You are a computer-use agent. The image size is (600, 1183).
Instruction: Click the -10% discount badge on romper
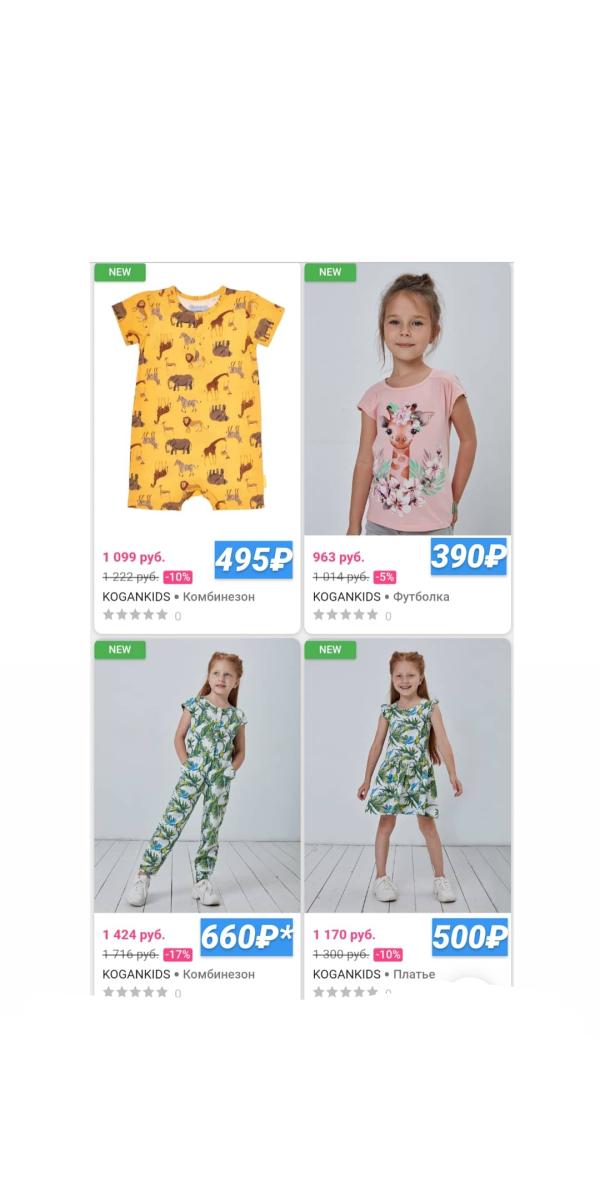click(178, 577)
